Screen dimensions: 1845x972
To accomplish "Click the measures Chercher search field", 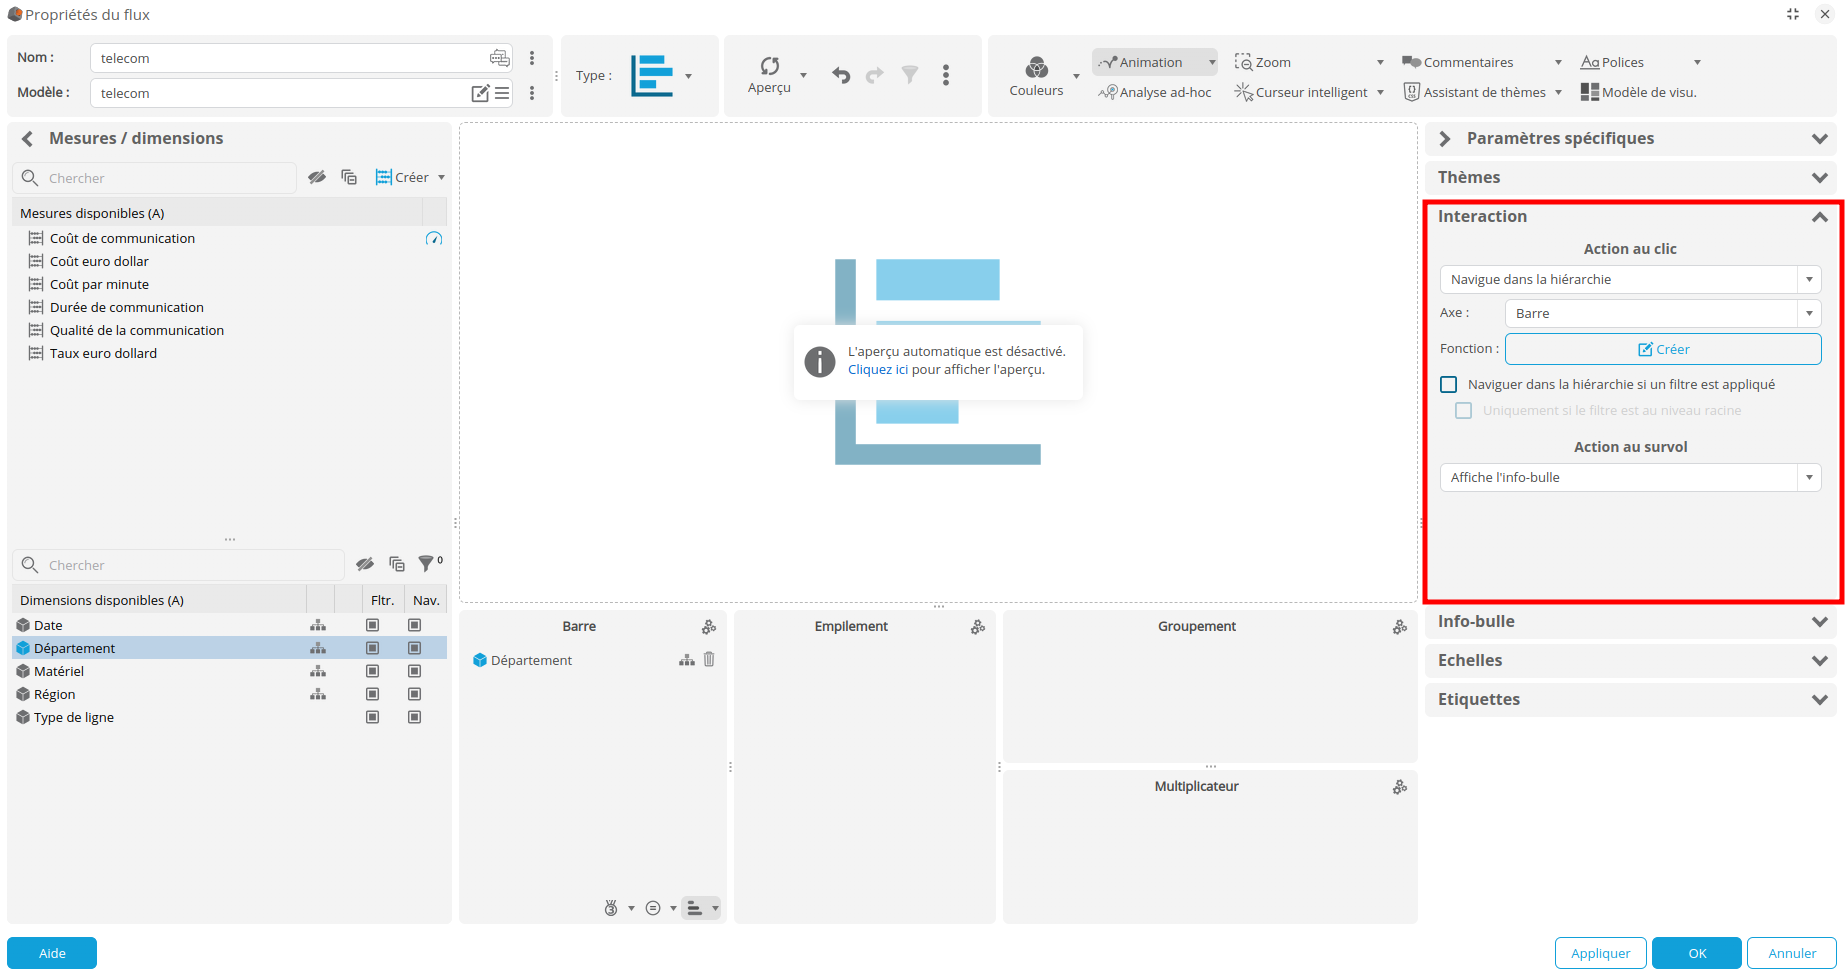I will coord(165,178).
